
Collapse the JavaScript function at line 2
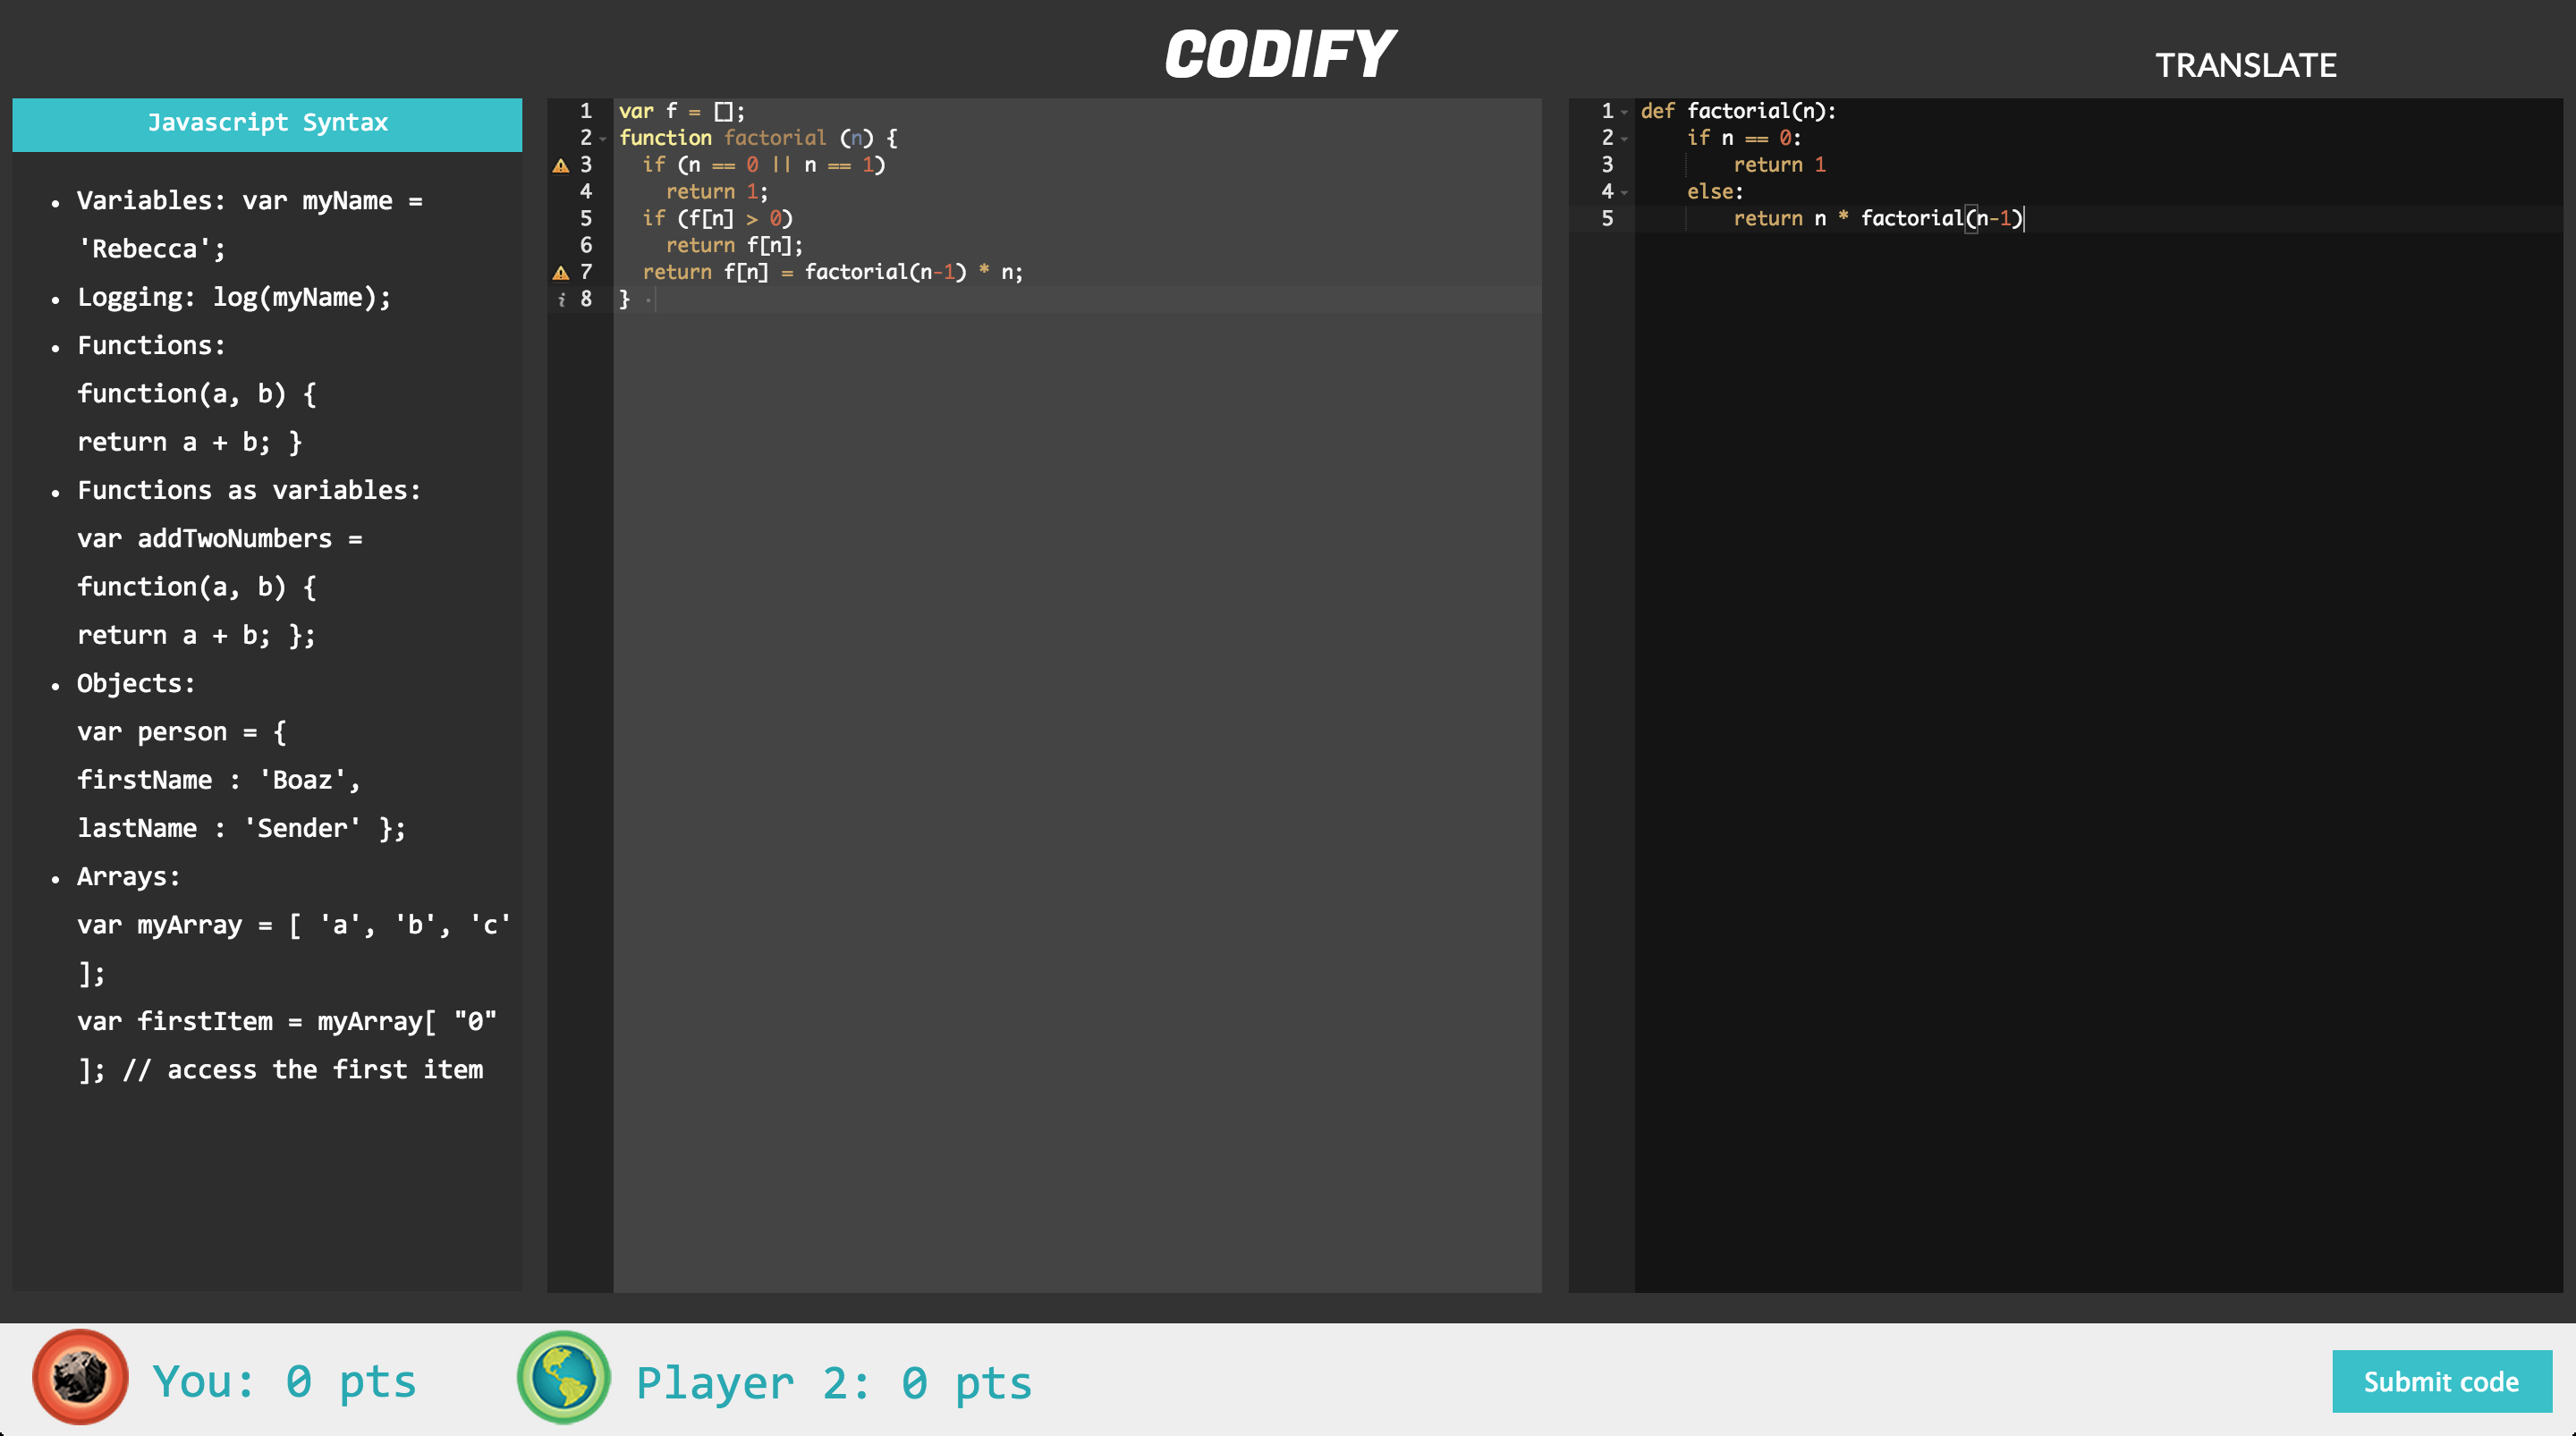603,139
